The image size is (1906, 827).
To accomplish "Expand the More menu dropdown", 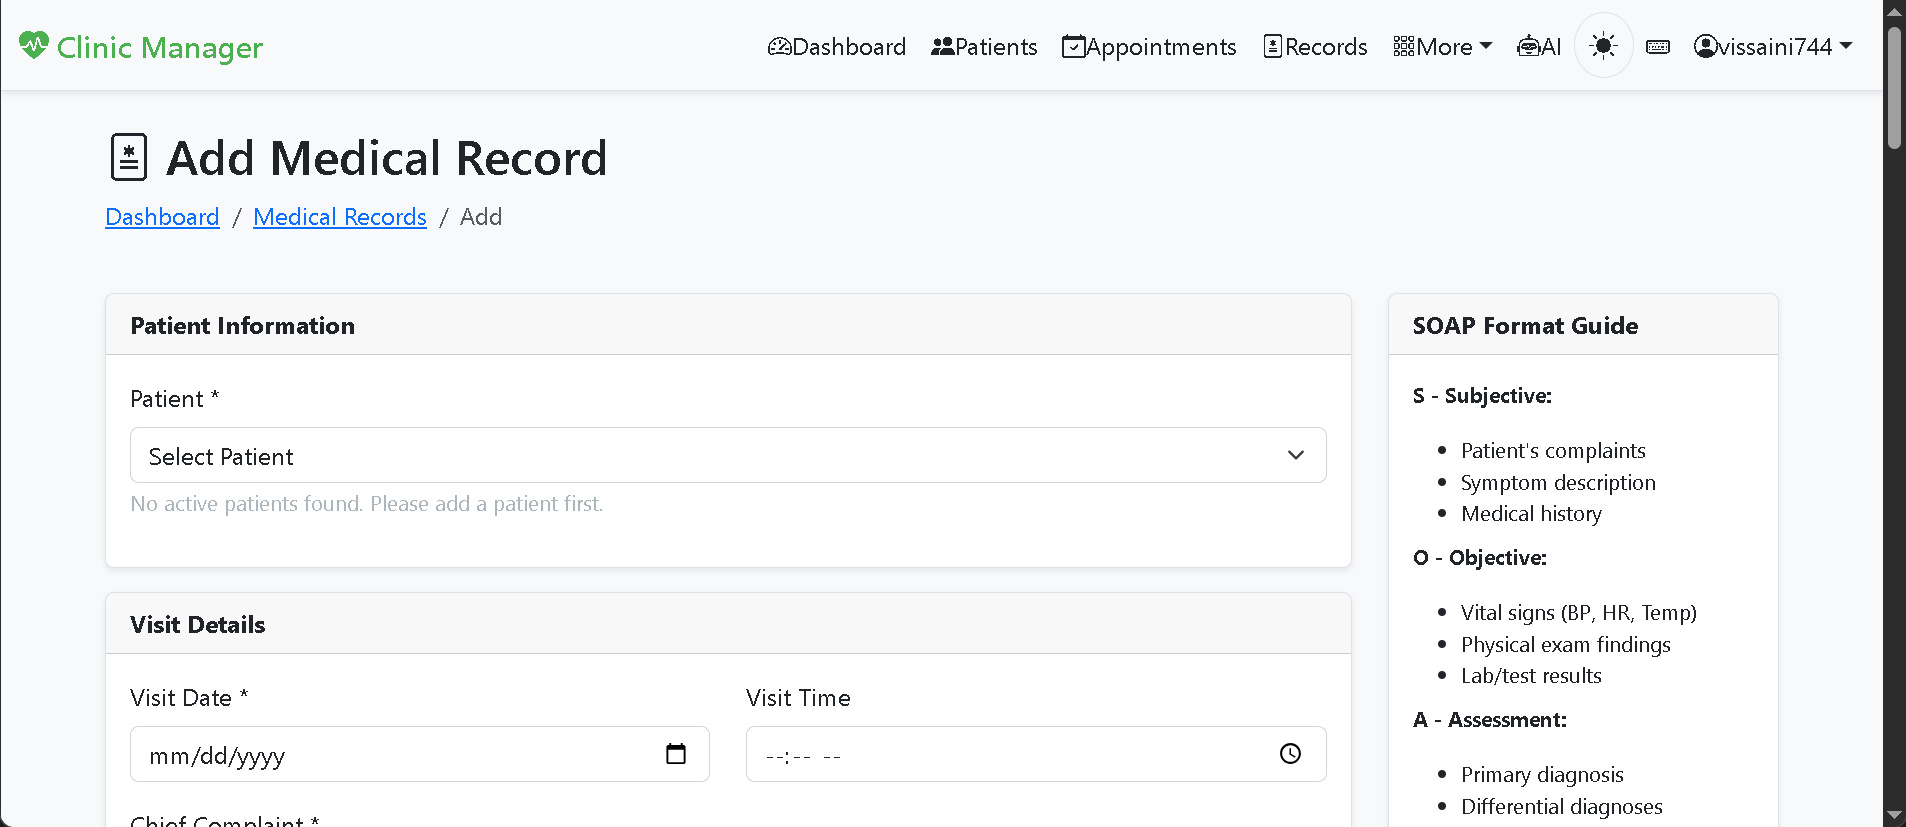I will 1442,47.
